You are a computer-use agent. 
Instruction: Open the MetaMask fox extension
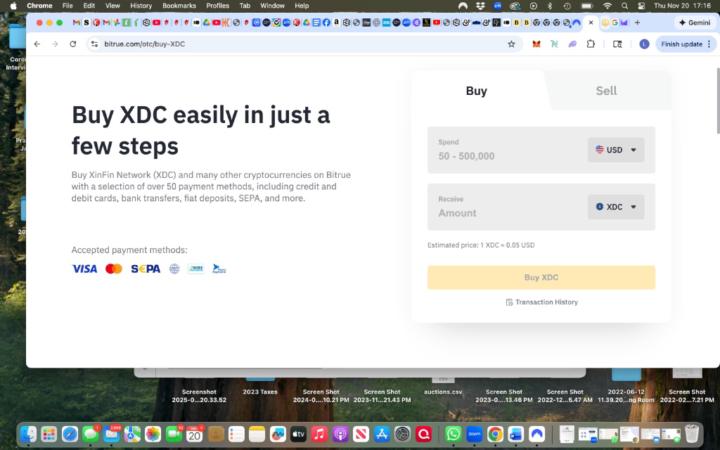coord(536,44)
